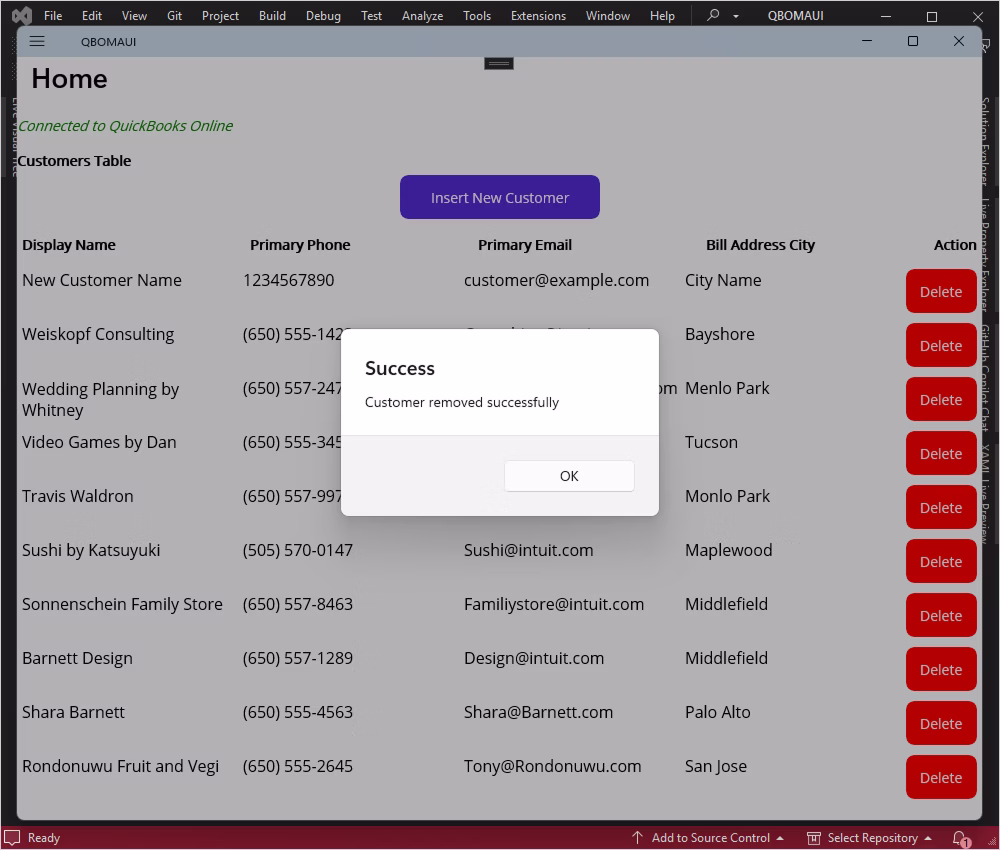Delete the Sushi by Katsuyuki customer
This screenshot has width=1000, height=850.
coord(941,562)
